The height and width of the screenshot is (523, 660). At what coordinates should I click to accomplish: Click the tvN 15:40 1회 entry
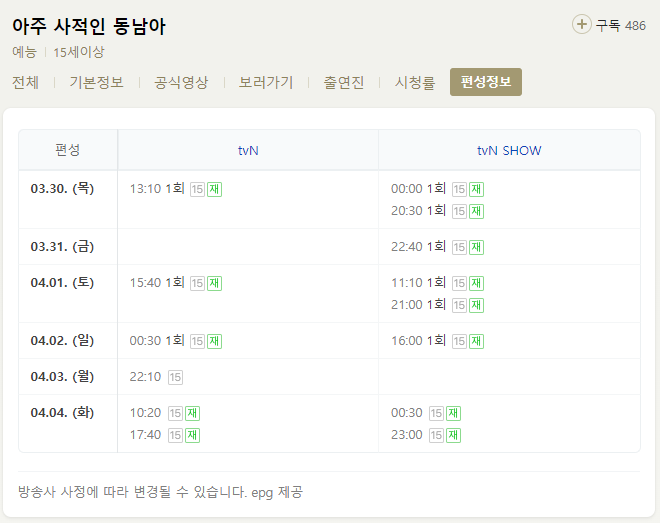coord(176,283)
